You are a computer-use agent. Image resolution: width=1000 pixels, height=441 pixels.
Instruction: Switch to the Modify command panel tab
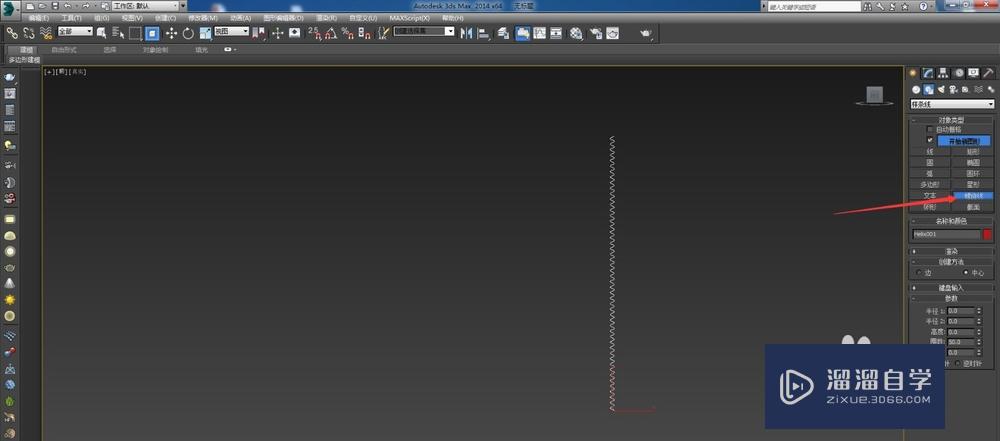pos(928,73)
